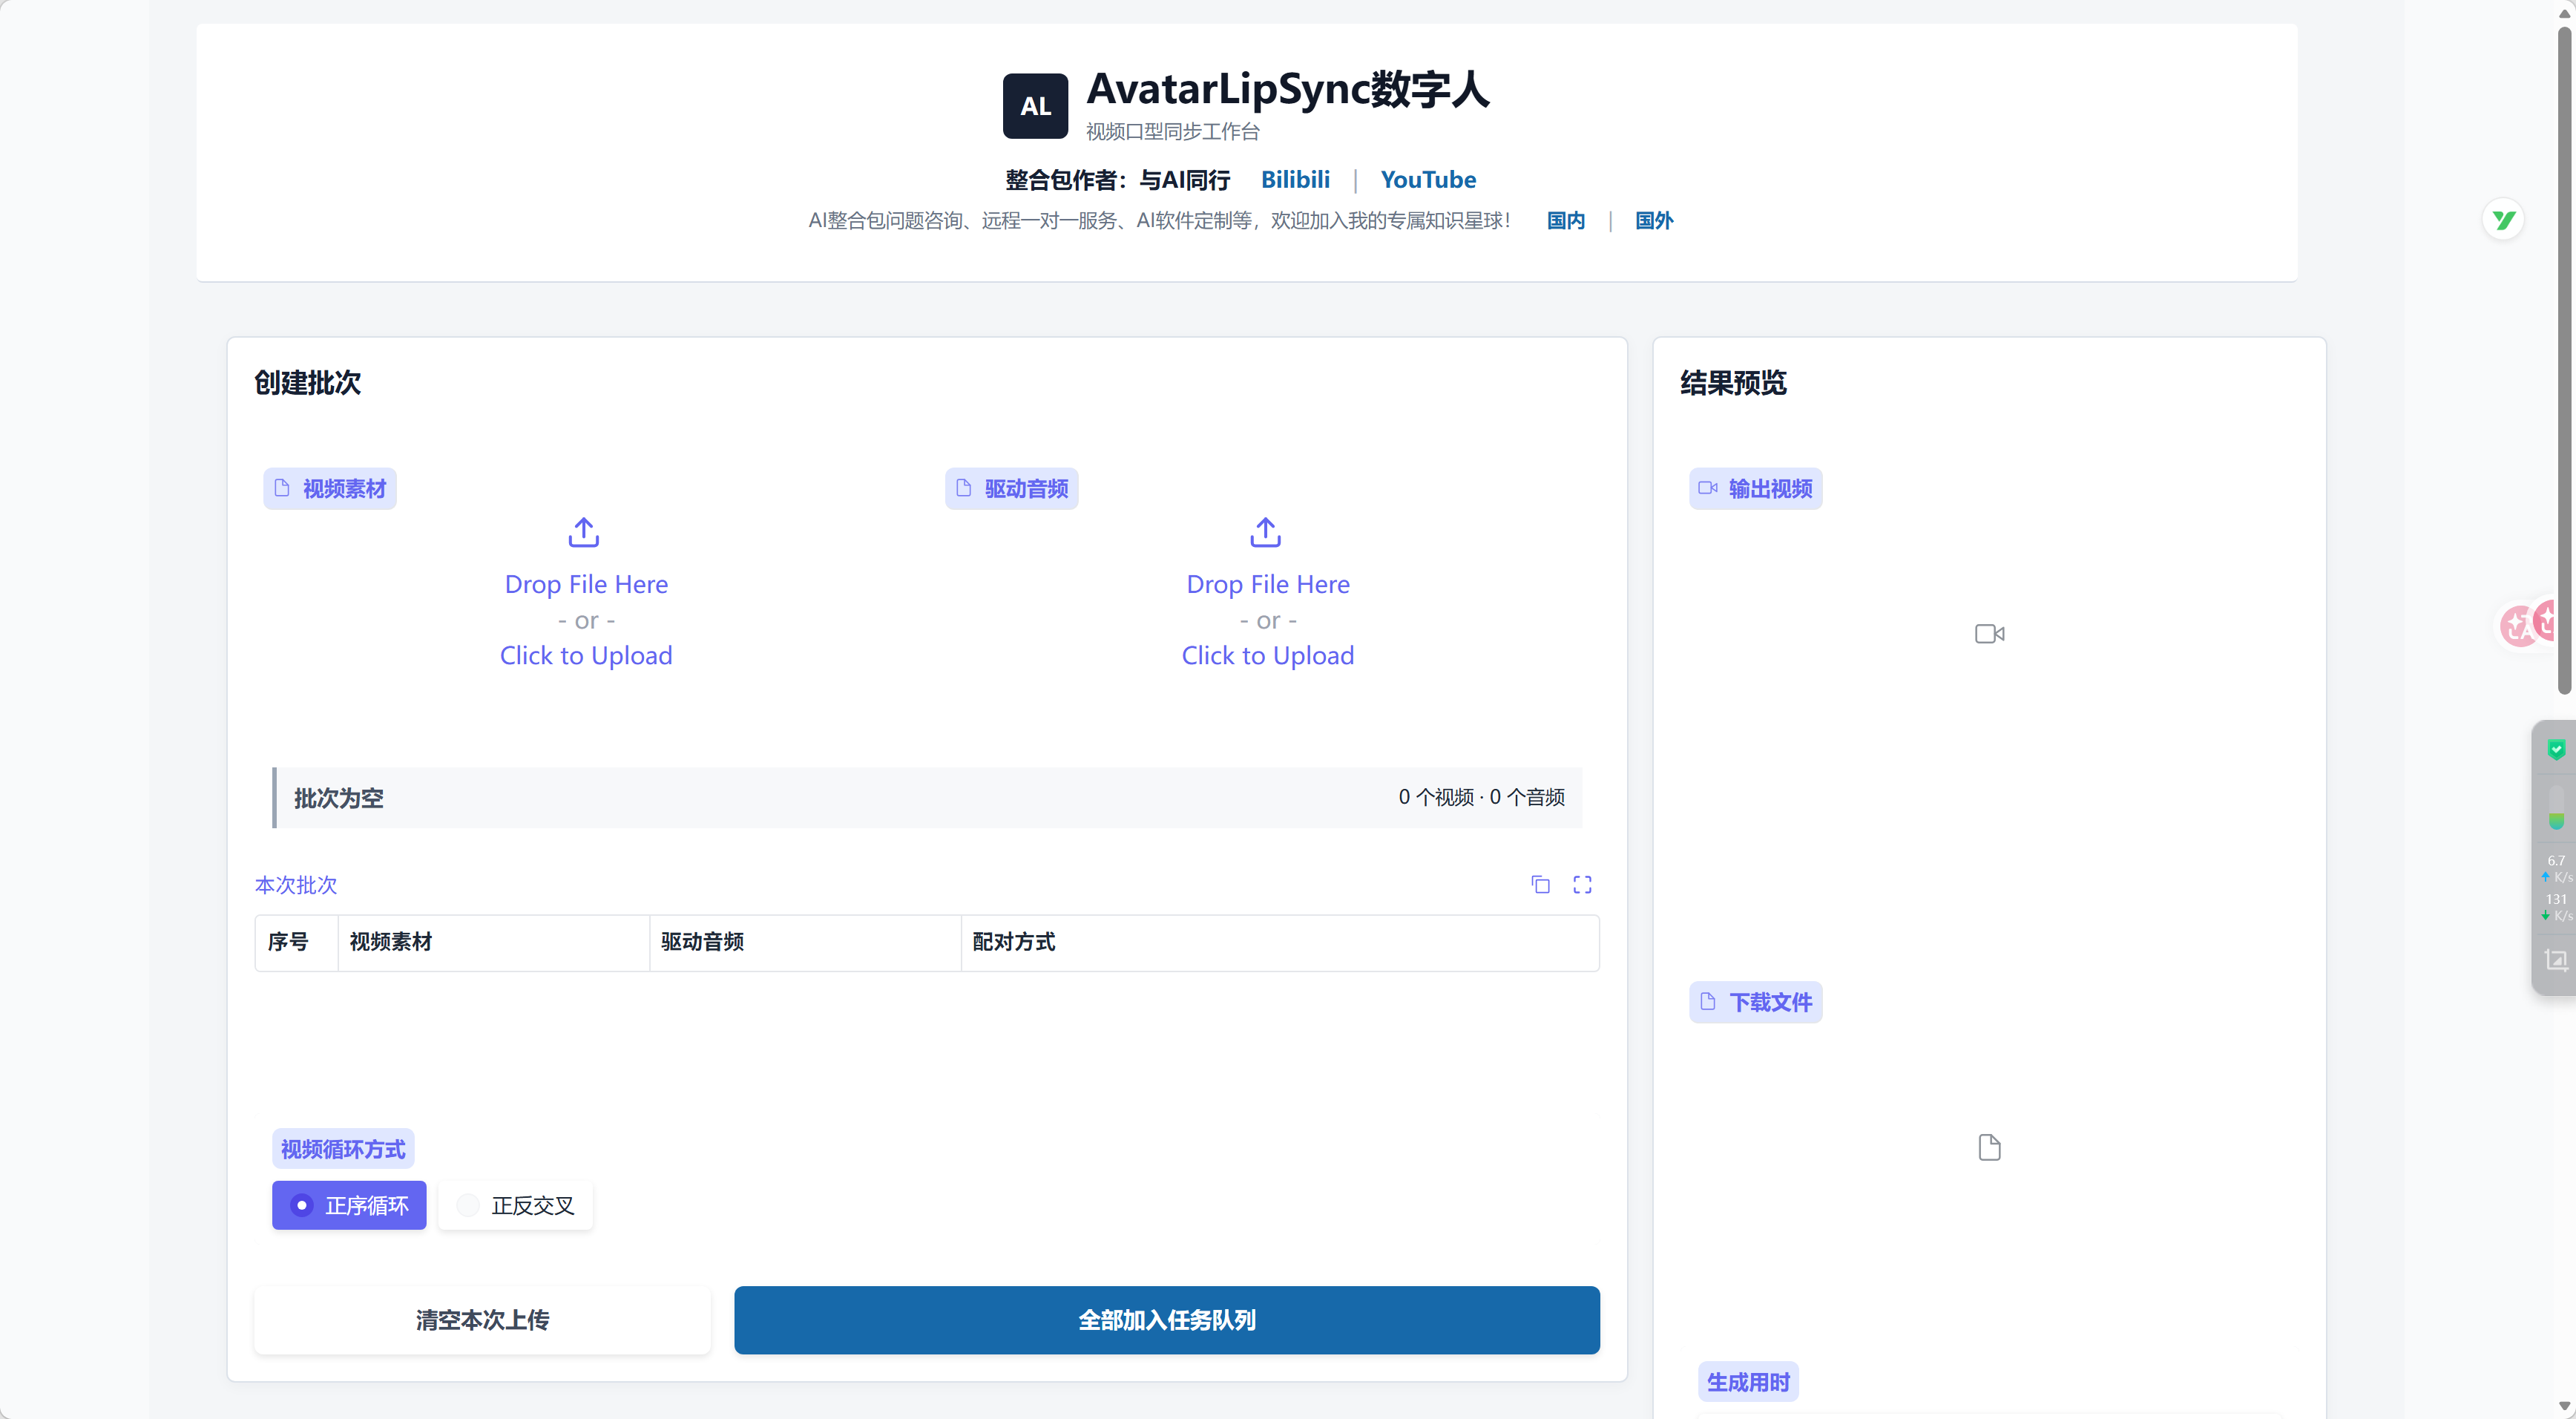Click the upload arrow icon under 视频素材

point(584,532)
